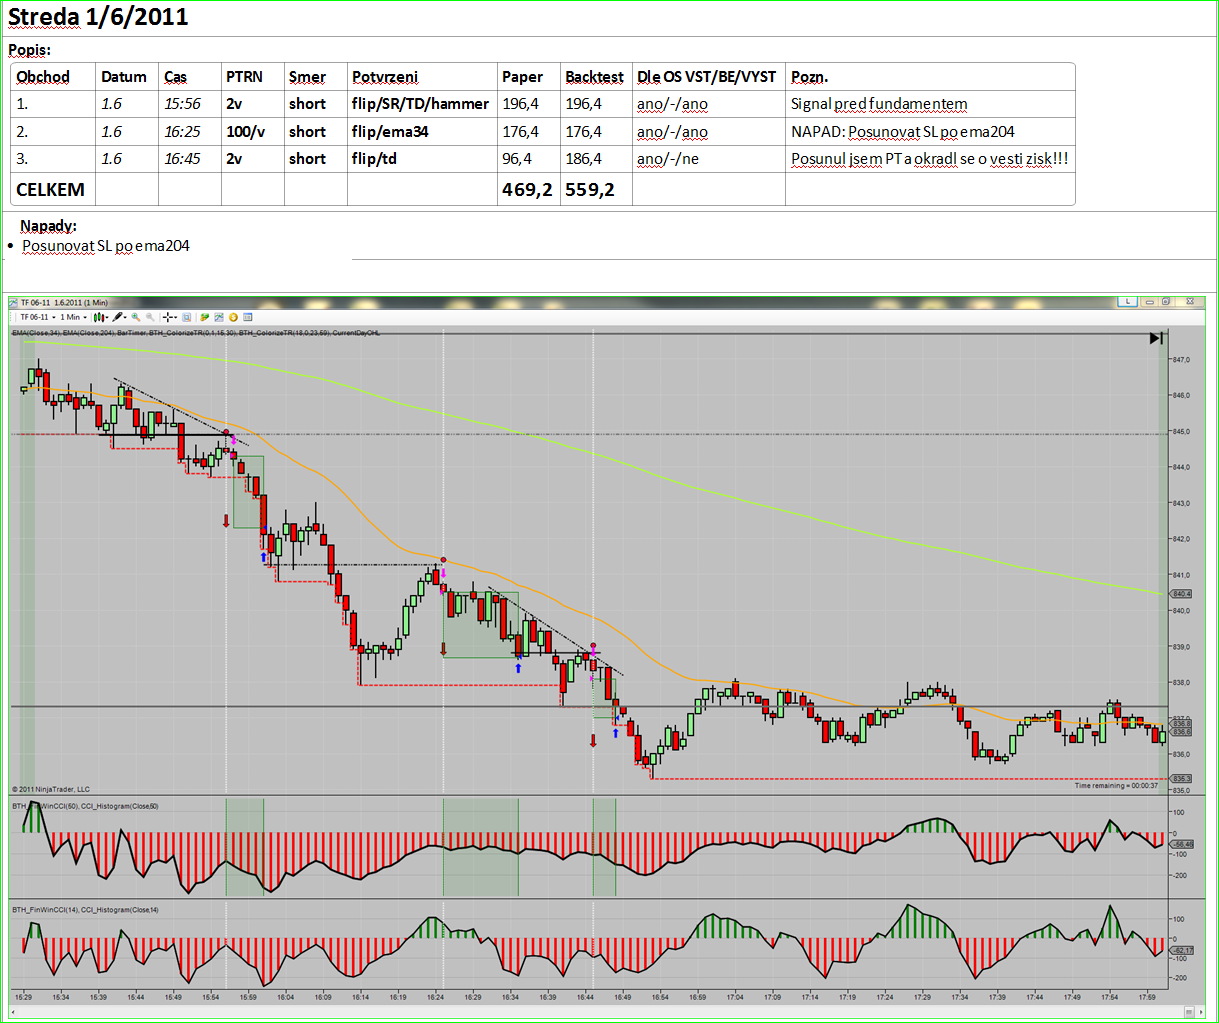Expand the 1 Min interval dropdown
1219x1023 pixels.
click(74, 317)
